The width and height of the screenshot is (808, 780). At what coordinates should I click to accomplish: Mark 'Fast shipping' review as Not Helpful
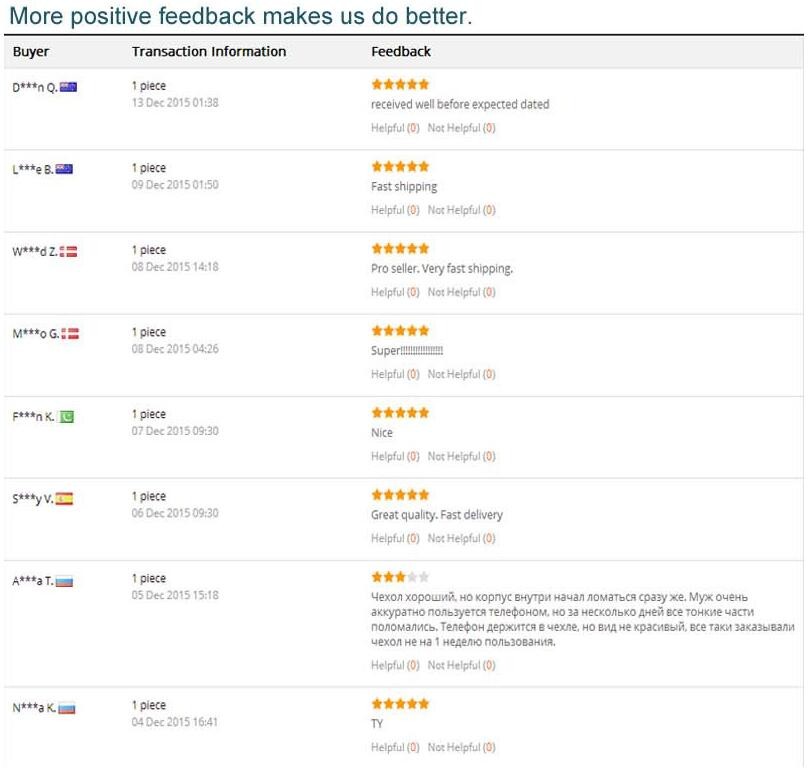pyautogui.click(x=455, y=210)
